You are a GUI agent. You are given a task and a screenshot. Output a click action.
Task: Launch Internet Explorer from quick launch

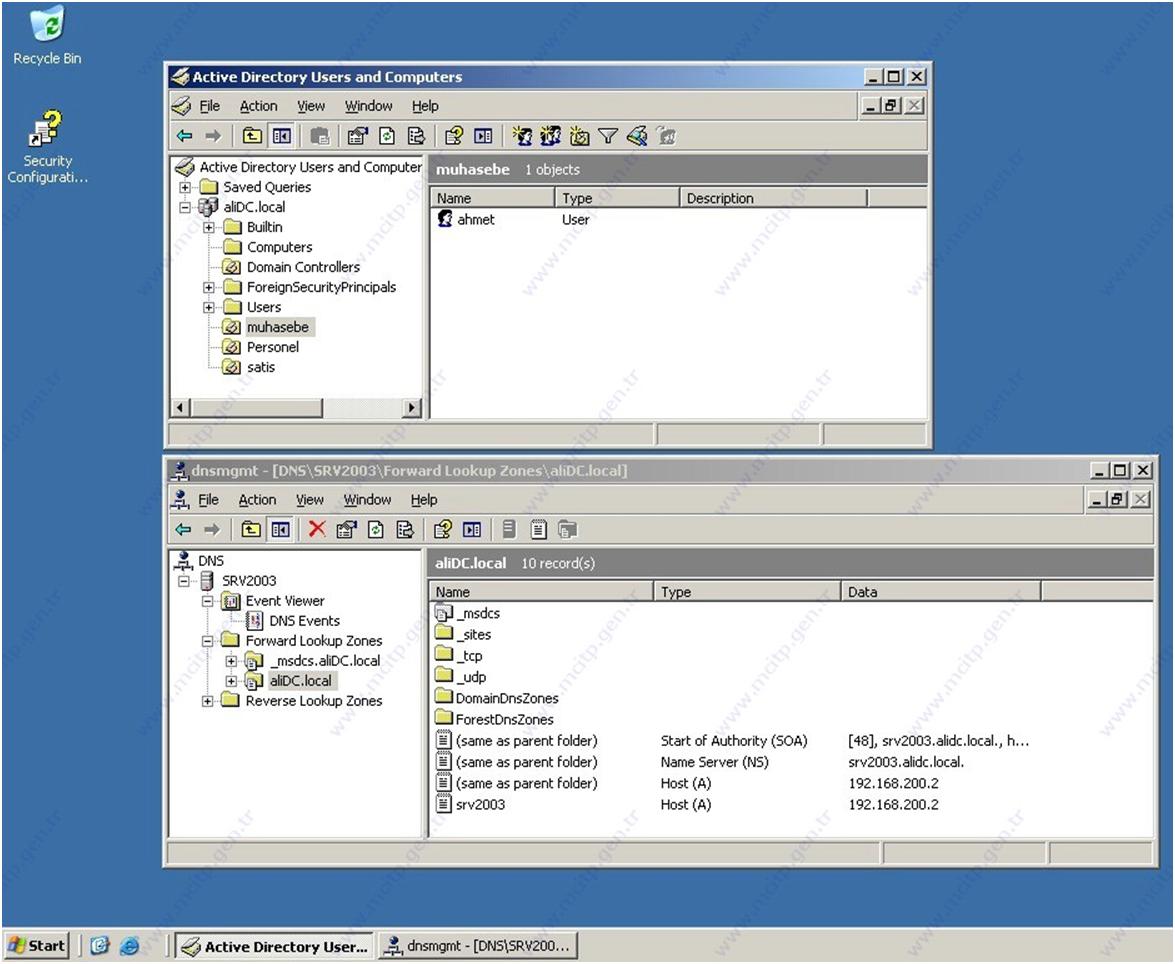click(x=129, y=946)
